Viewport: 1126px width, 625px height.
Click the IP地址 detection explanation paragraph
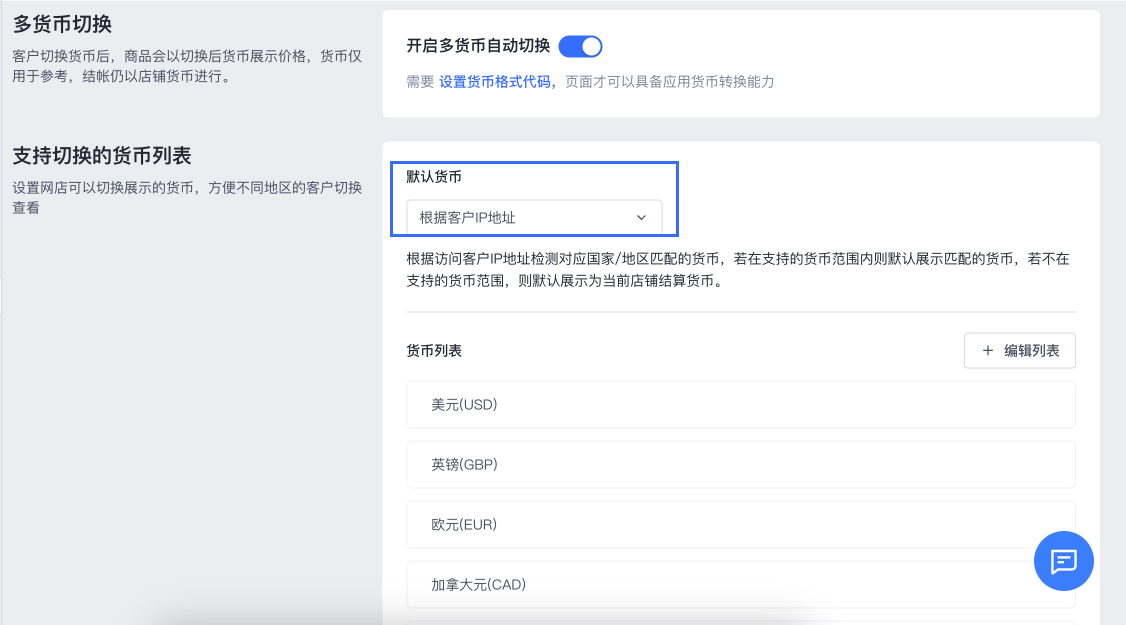coord(738,270)
